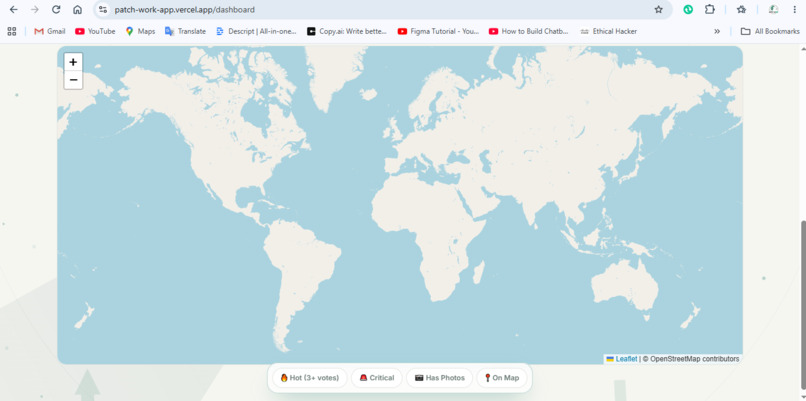Screen dimensions: 806x401
Task: Open the Ethical Hacker bookmark
Action: [x=609, y=31]
